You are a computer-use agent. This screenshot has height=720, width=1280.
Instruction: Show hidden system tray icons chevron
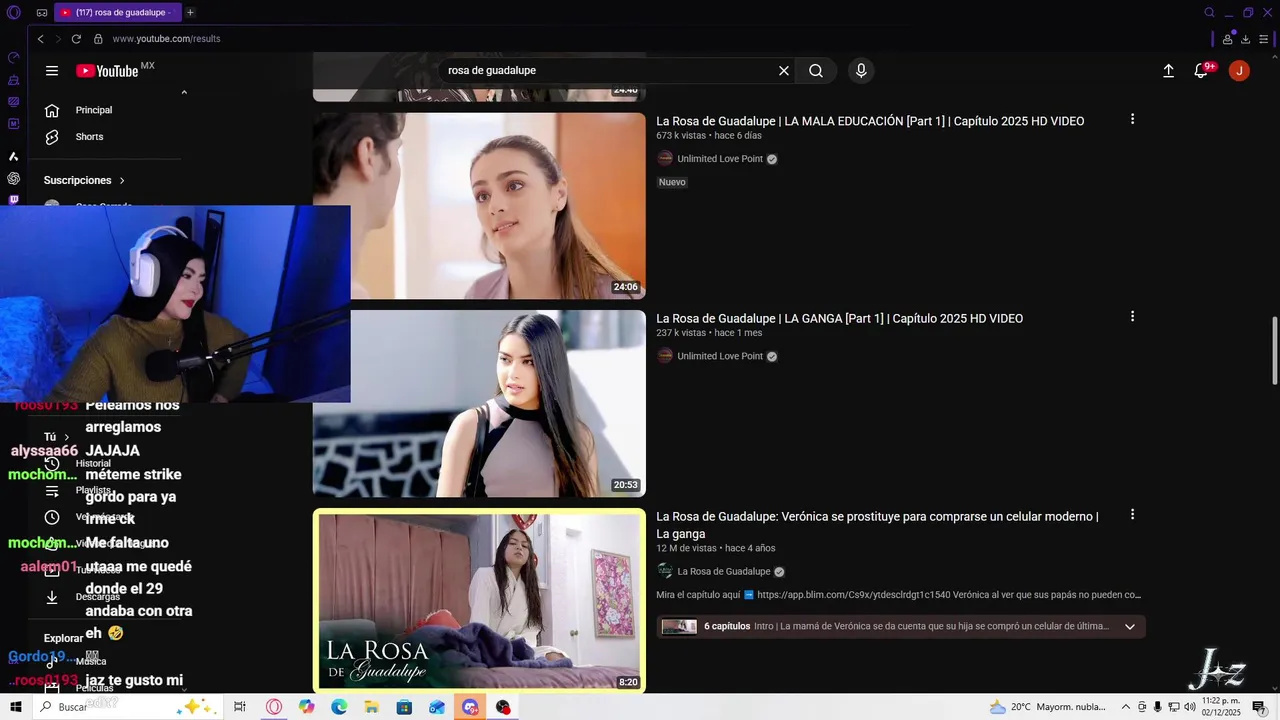pos(1125,707)
